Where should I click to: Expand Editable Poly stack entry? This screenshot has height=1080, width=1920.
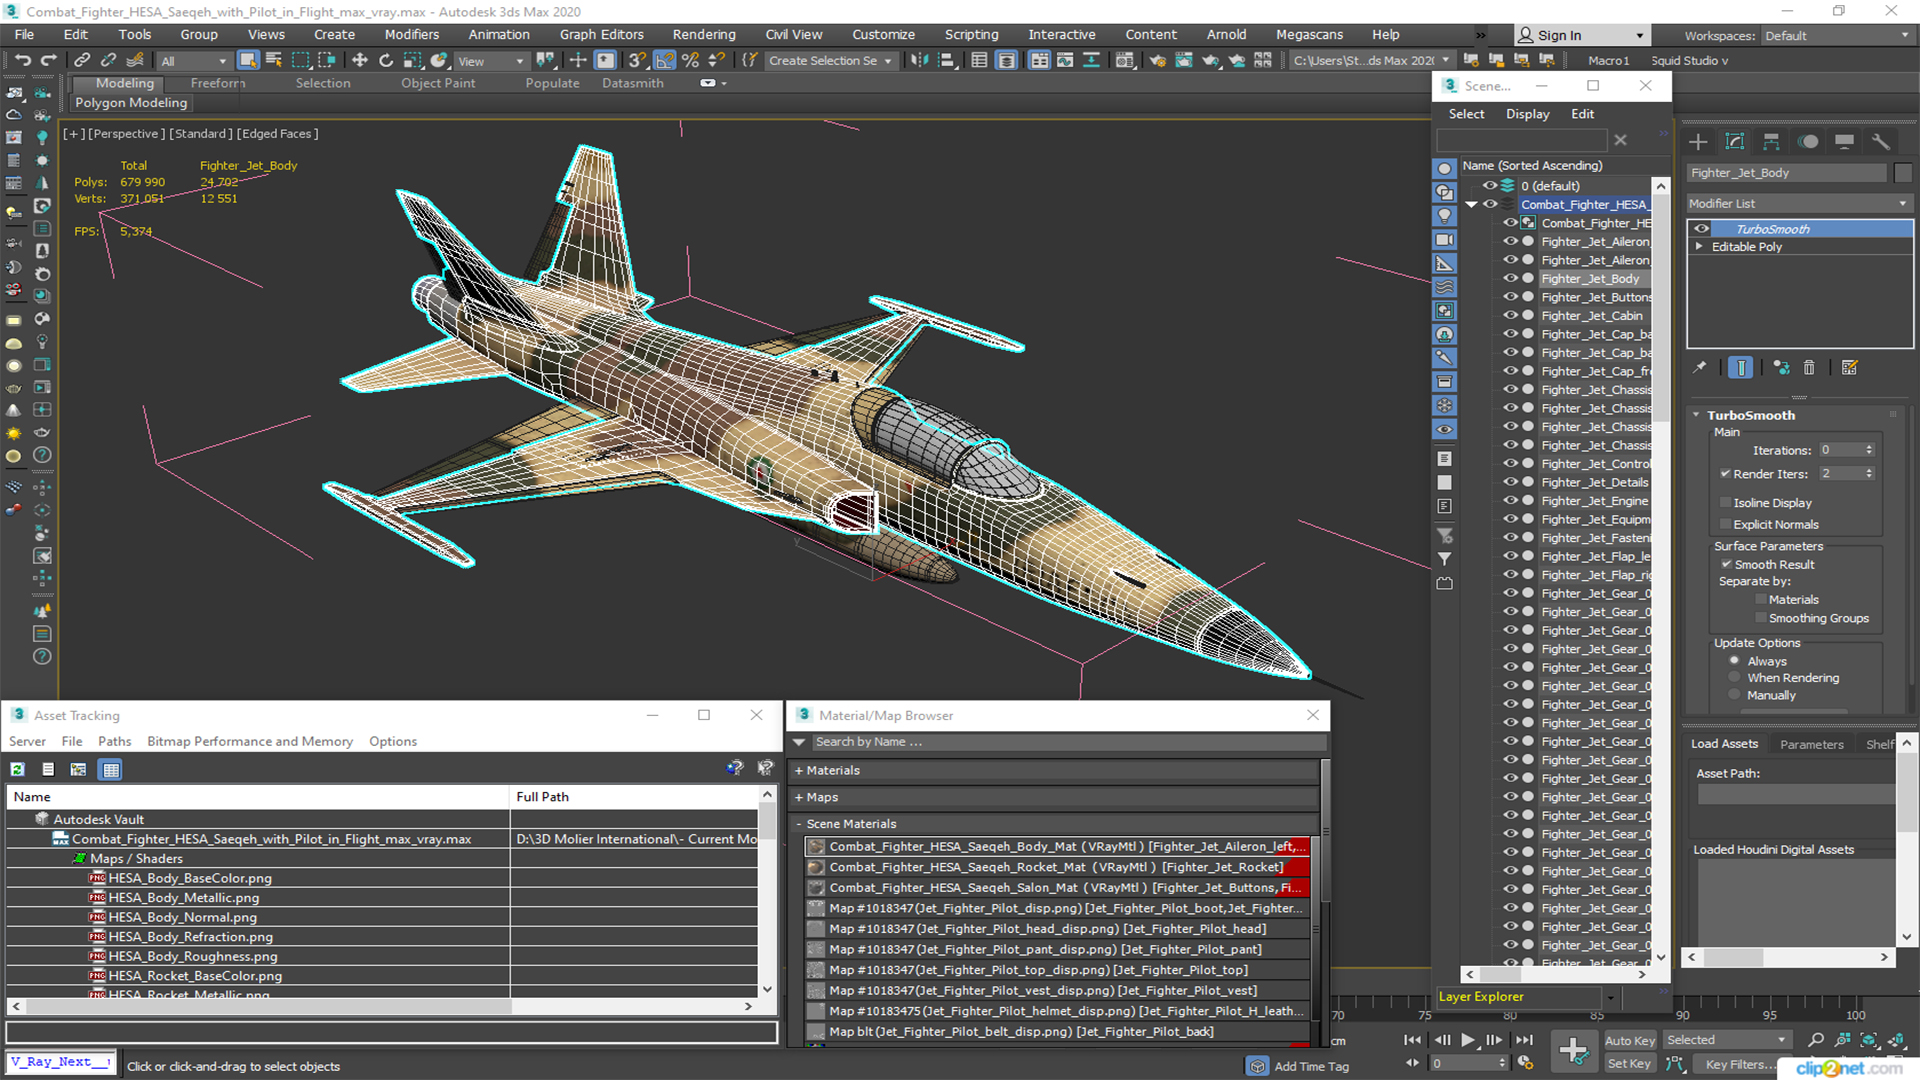click(1699, 246)
